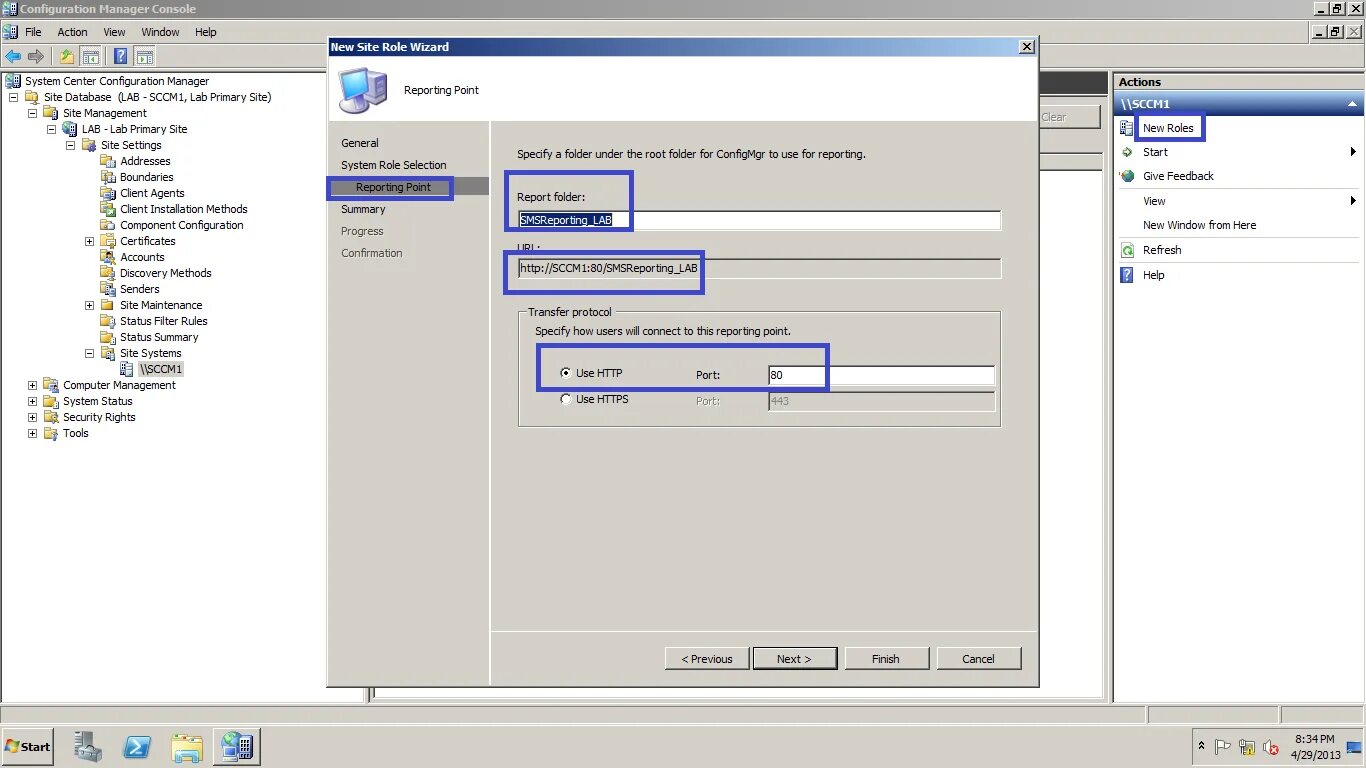
Task: Collapse the Site Database node
Action: point(13,97)
